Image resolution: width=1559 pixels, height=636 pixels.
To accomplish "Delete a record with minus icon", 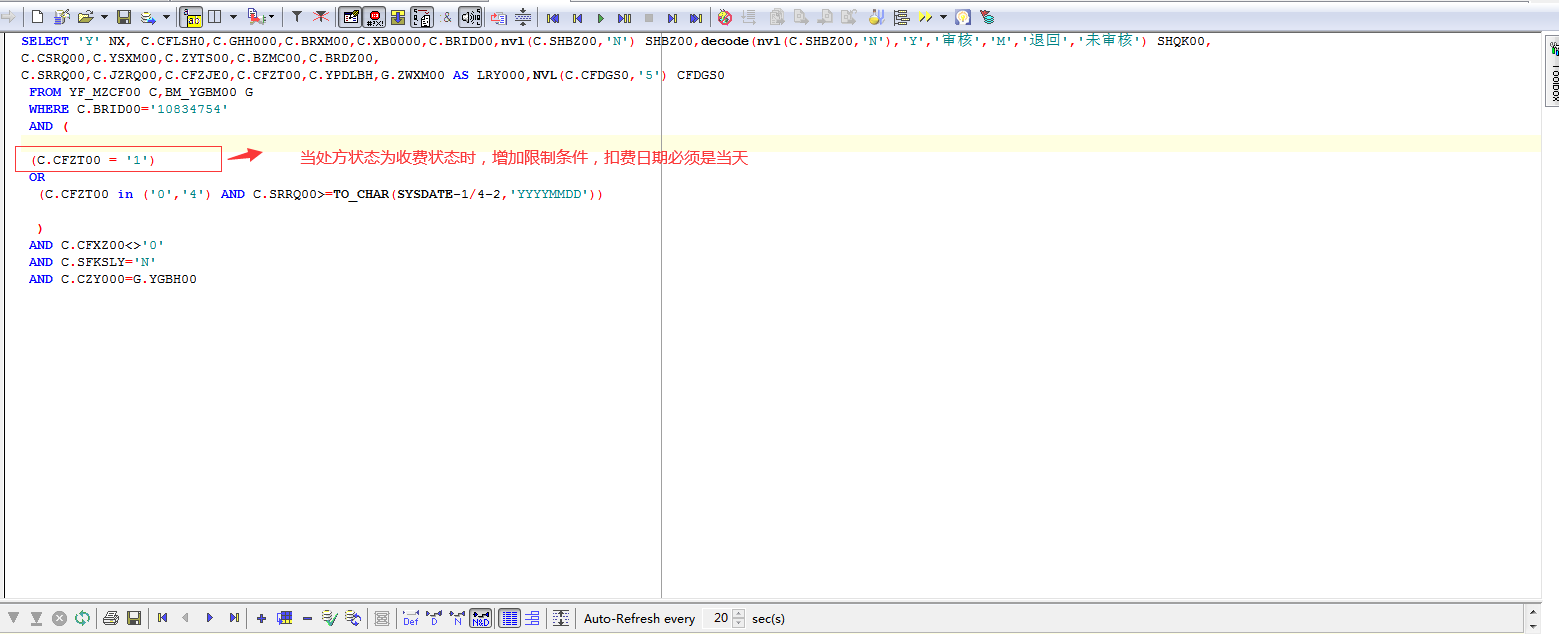I will coord(307,618).
